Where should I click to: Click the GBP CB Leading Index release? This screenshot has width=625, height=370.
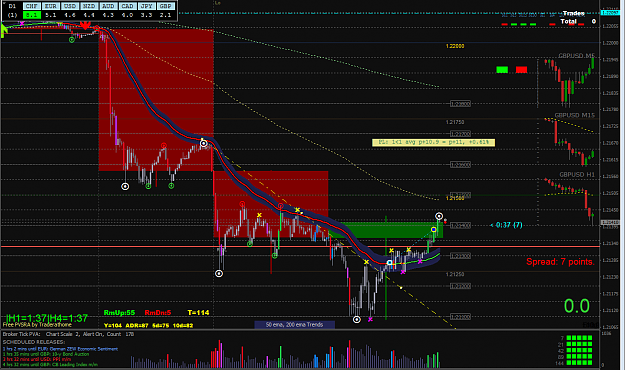coord(50,364)
